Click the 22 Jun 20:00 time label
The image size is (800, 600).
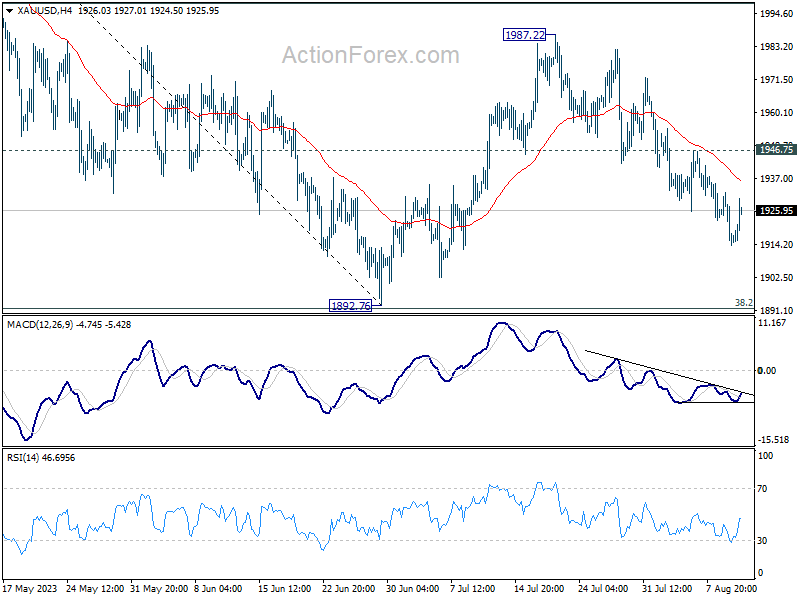[349, 588]
